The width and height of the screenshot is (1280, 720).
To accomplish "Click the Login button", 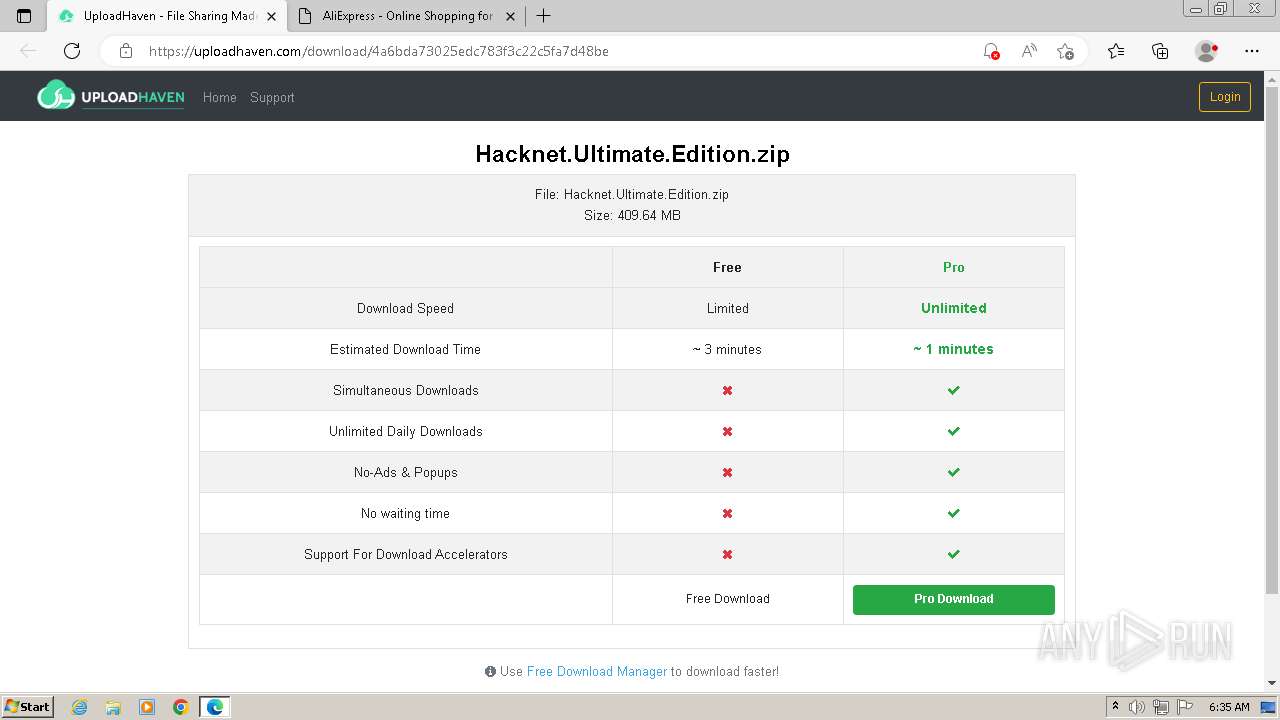I will (1224, 96).
